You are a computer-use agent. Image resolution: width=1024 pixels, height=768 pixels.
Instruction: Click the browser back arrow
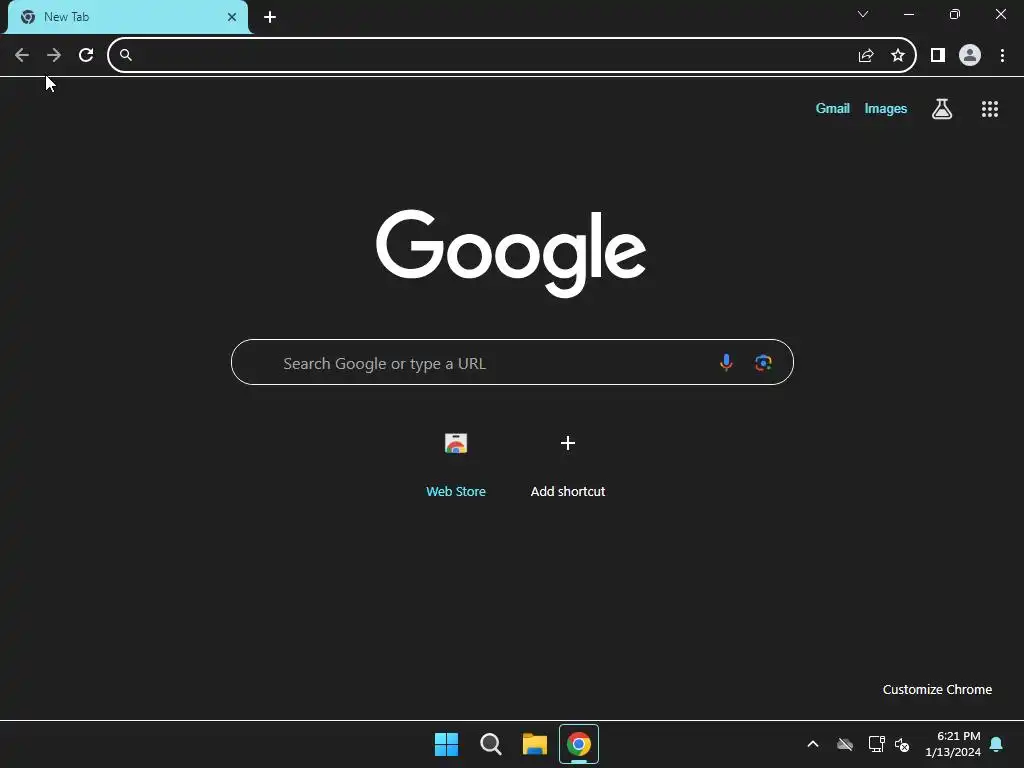[x=22, y=56]
